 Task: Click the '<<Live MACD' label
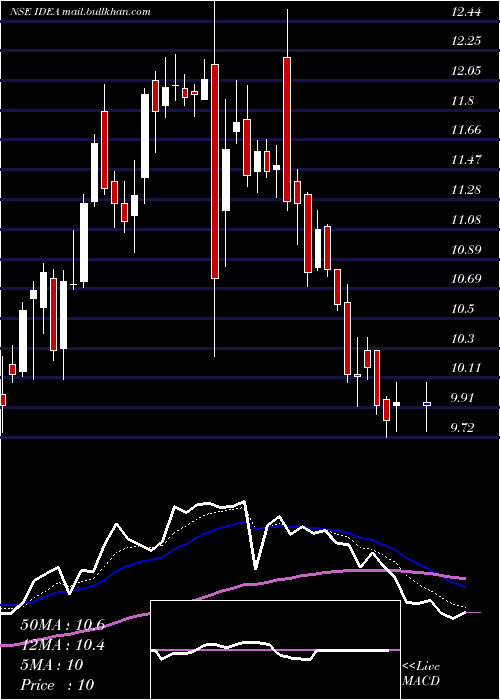[421, 674]
